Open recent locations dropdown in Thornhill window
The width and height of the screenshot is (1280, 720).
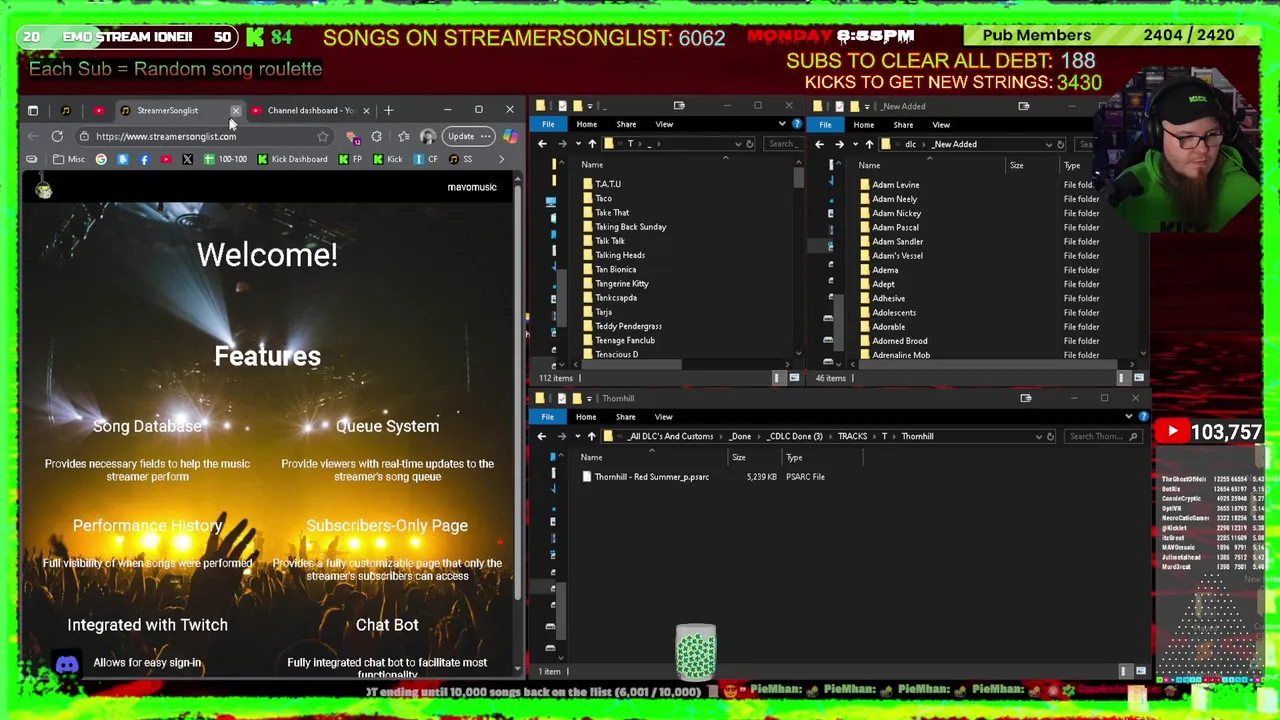[577, 436]
